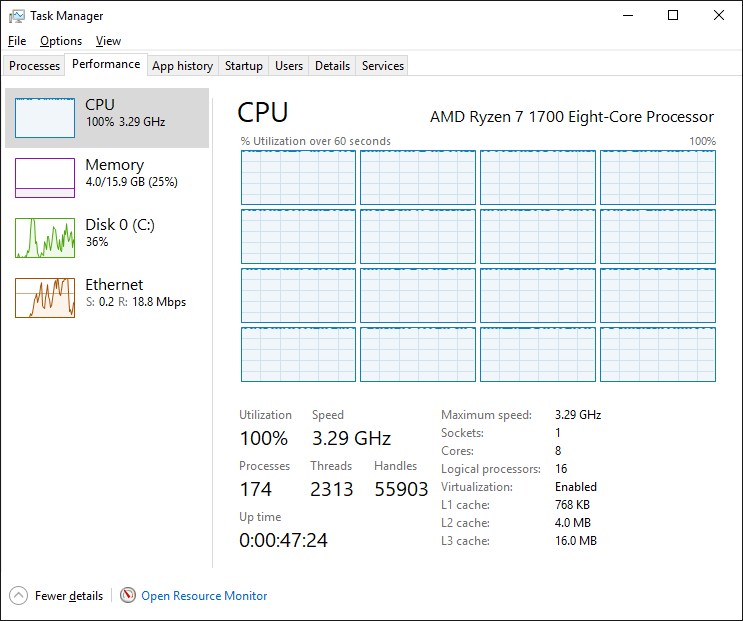Open the File menu
The height and width of the screenshot is (621, 743).
16,41
